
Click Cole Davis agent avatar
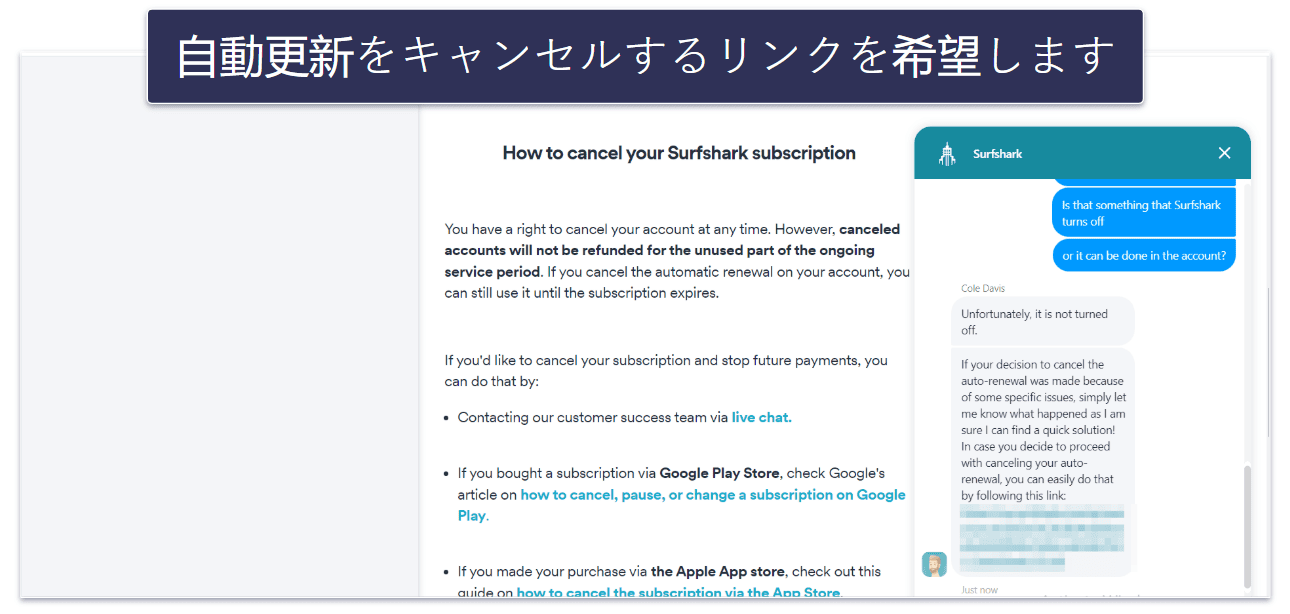[934, 564]
